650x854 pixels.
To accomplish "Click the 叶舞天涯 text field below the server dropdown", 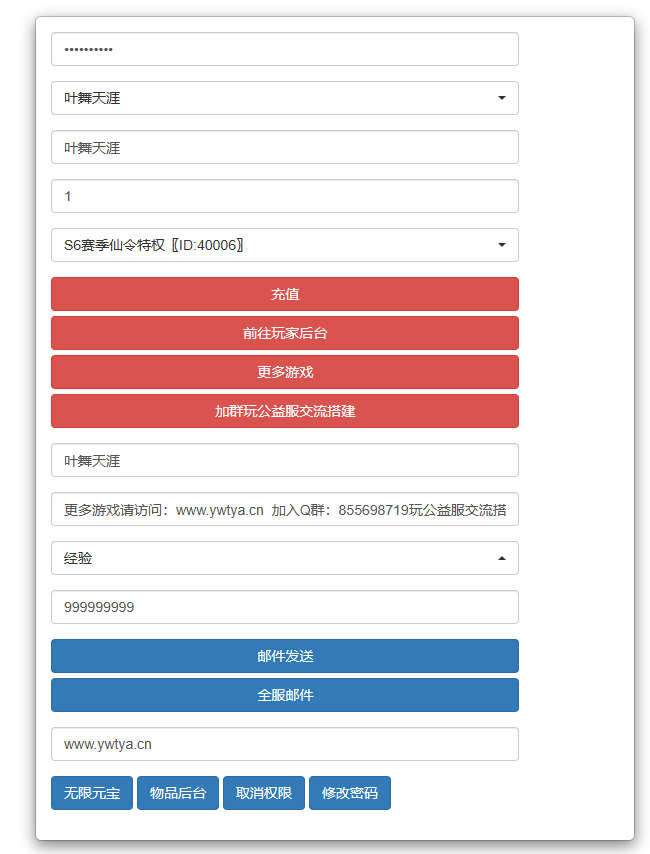I will pyautogui.click(x=284, y=147).
